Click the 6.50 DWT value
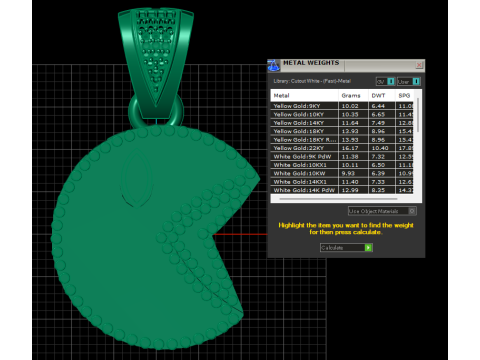This screenshot has width=480, height=360. point(378,165)
